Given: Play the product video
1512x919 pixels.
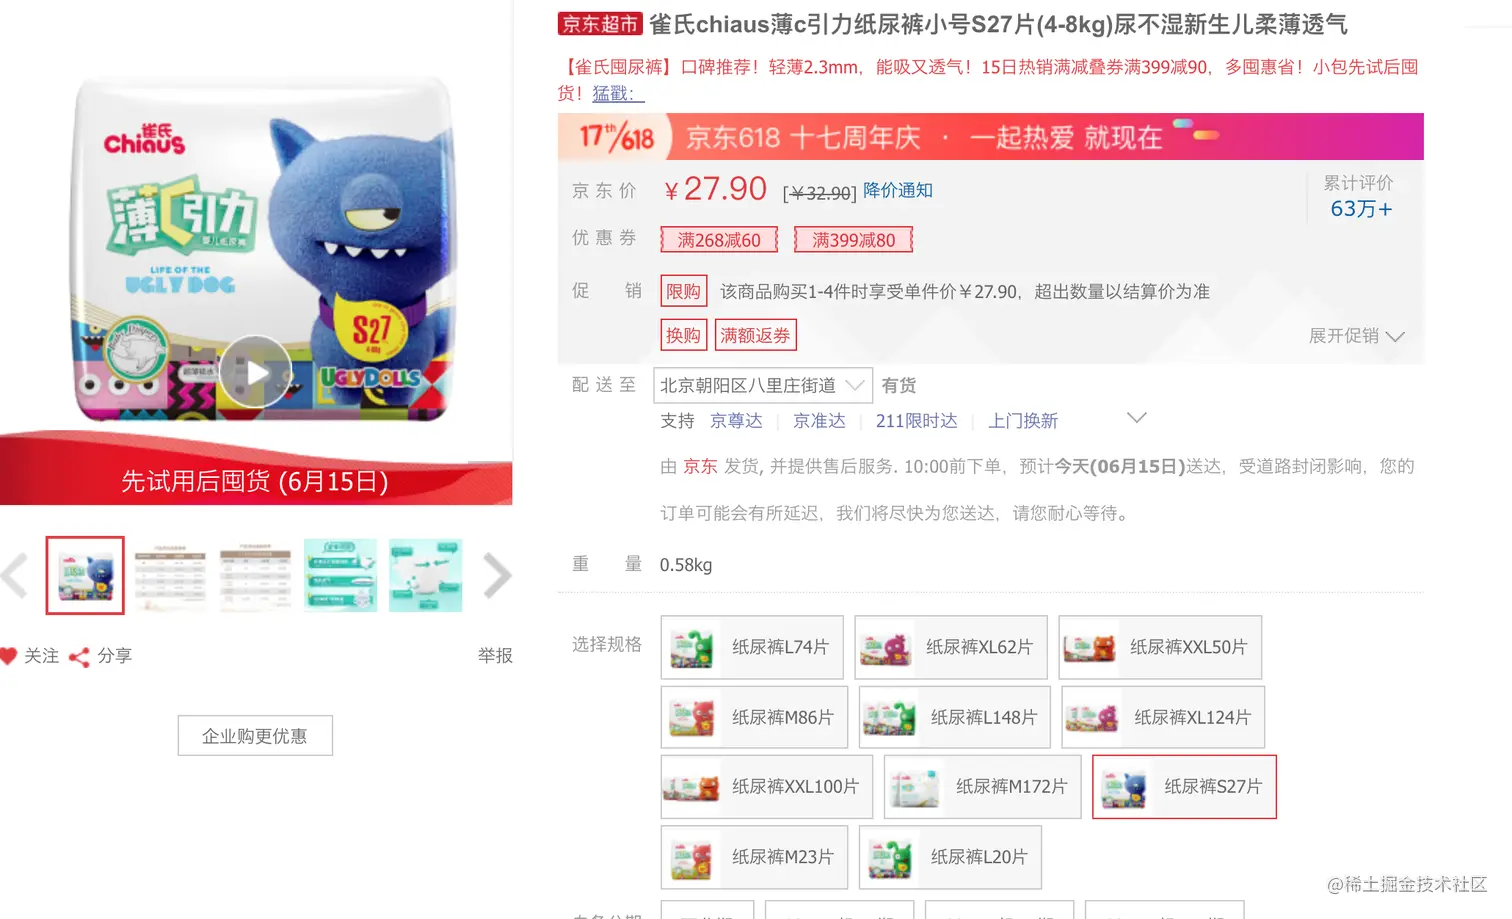Looking at the screenshot, I should [x=255, y=371].
